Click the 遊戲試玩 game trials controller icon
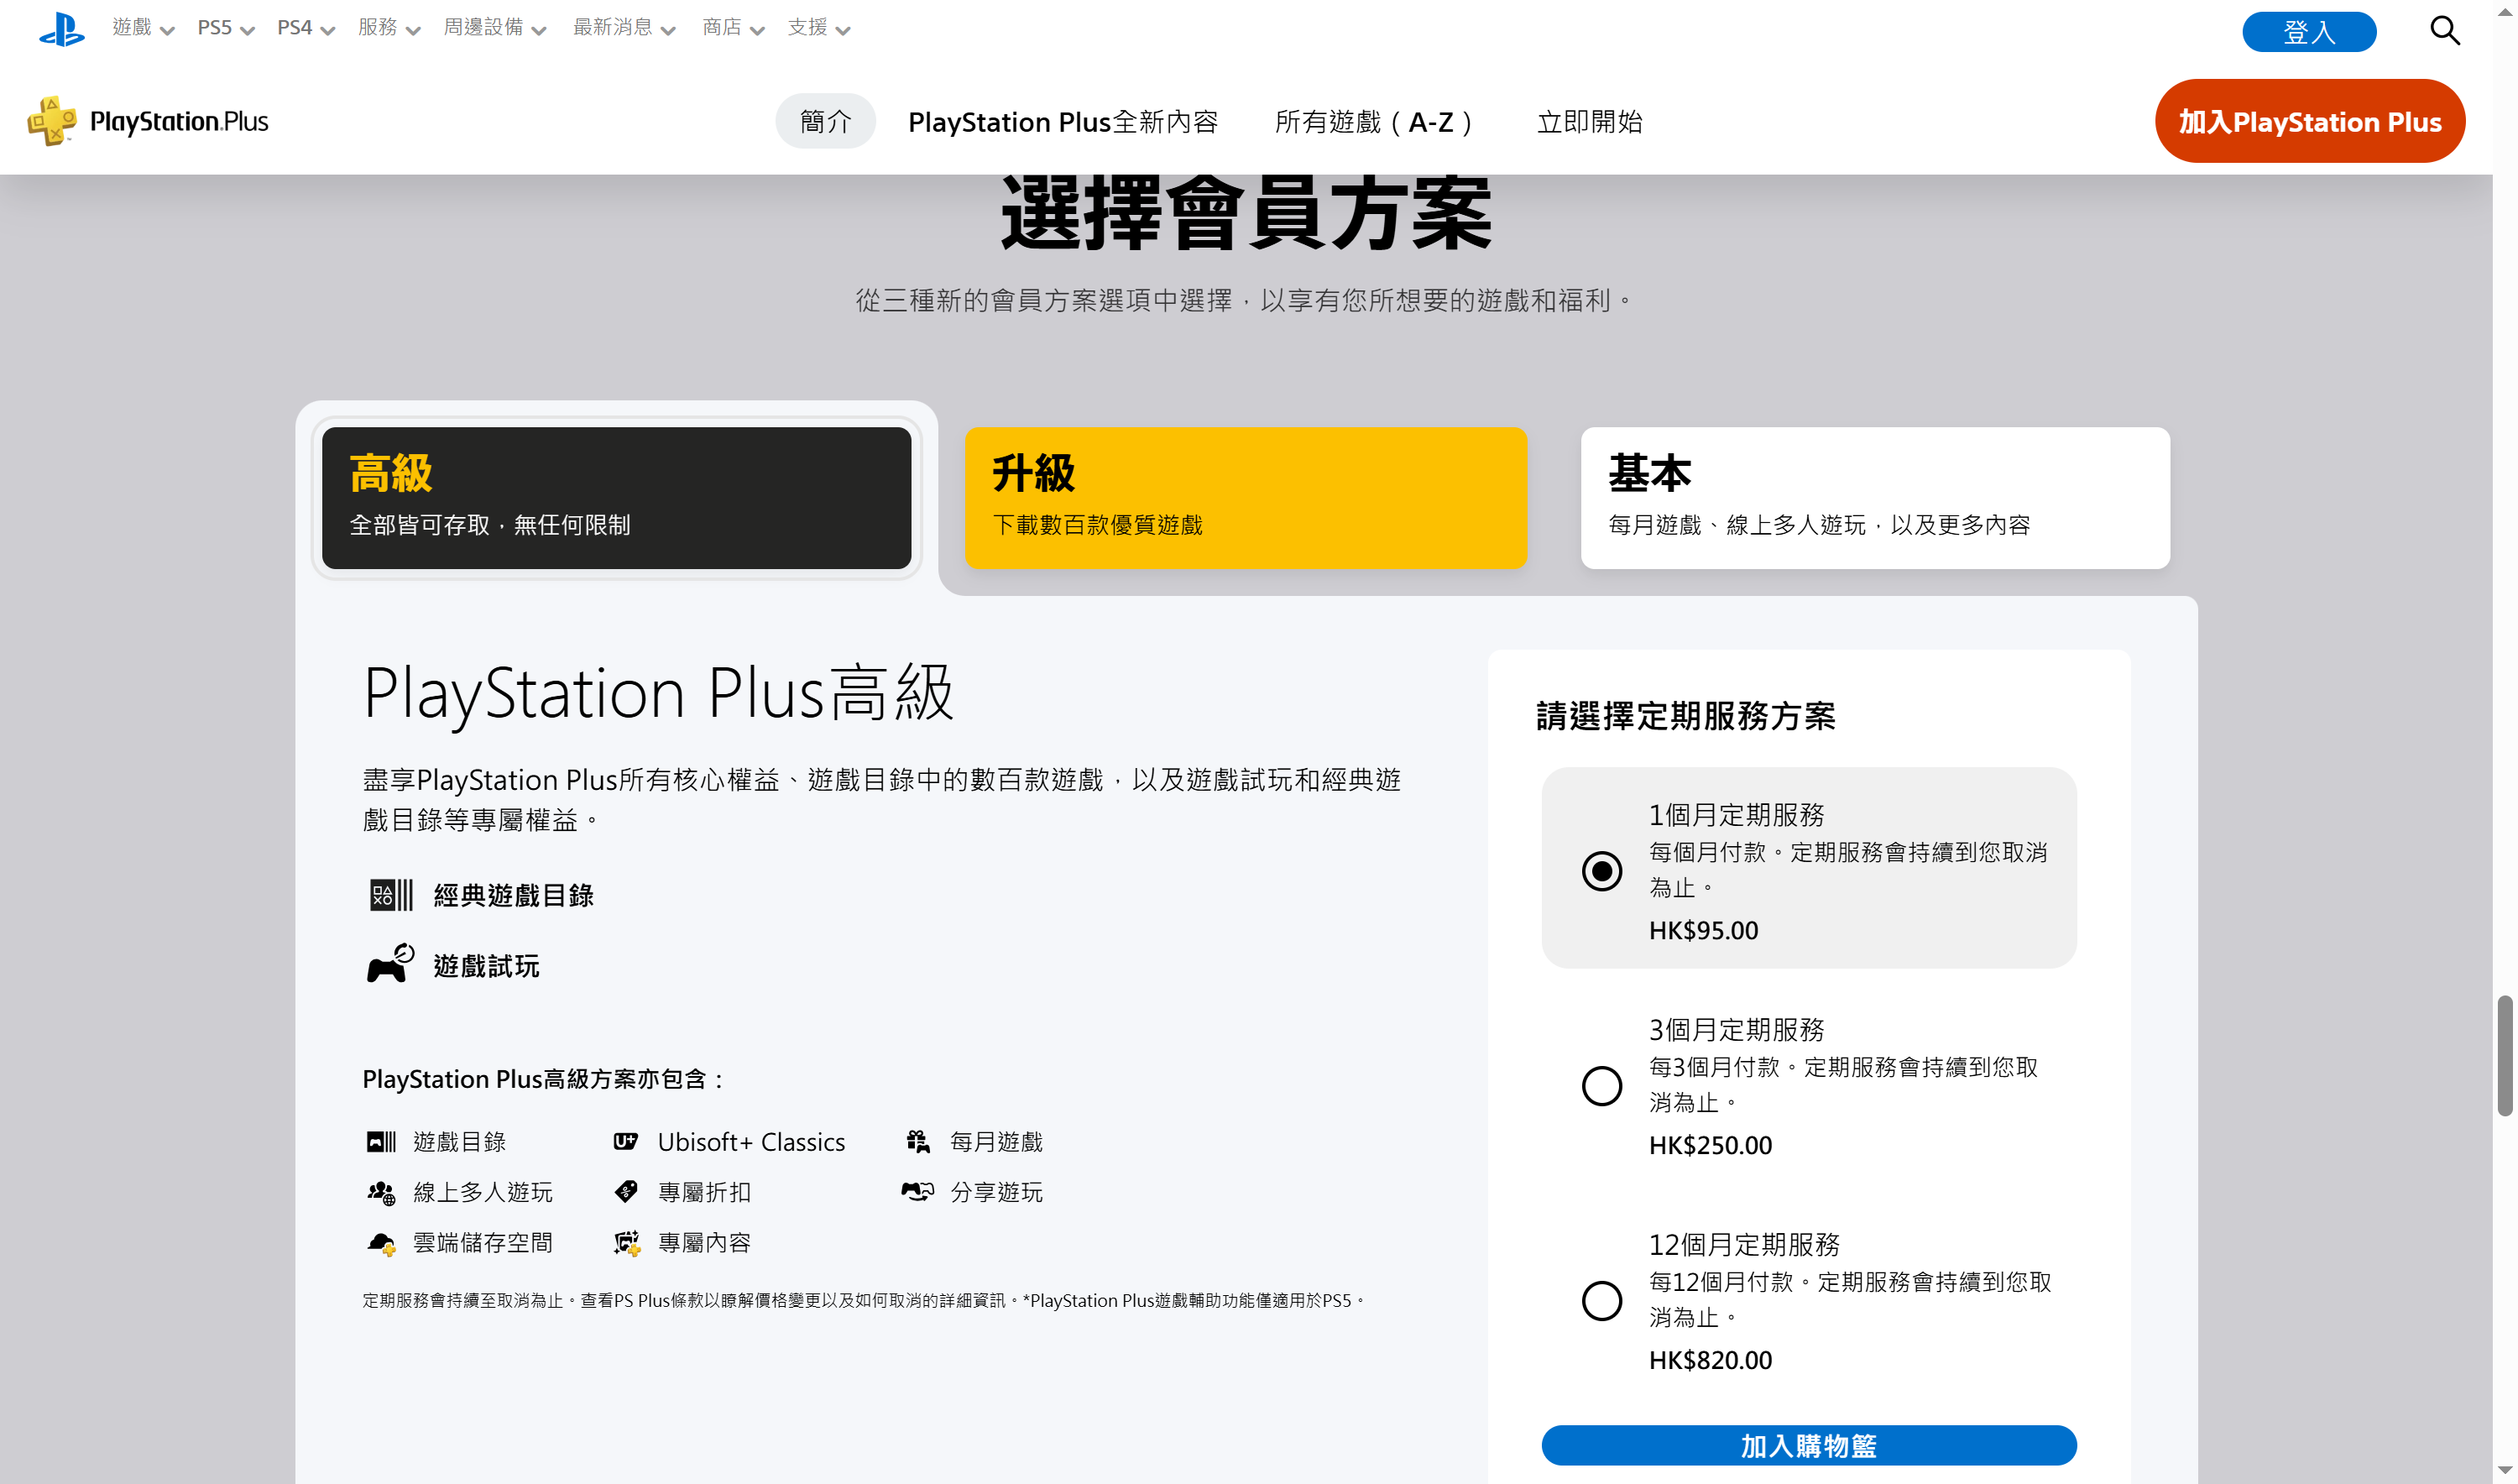The width and height of the screenshot is (2518, 1484). click(x=390, y=964)
